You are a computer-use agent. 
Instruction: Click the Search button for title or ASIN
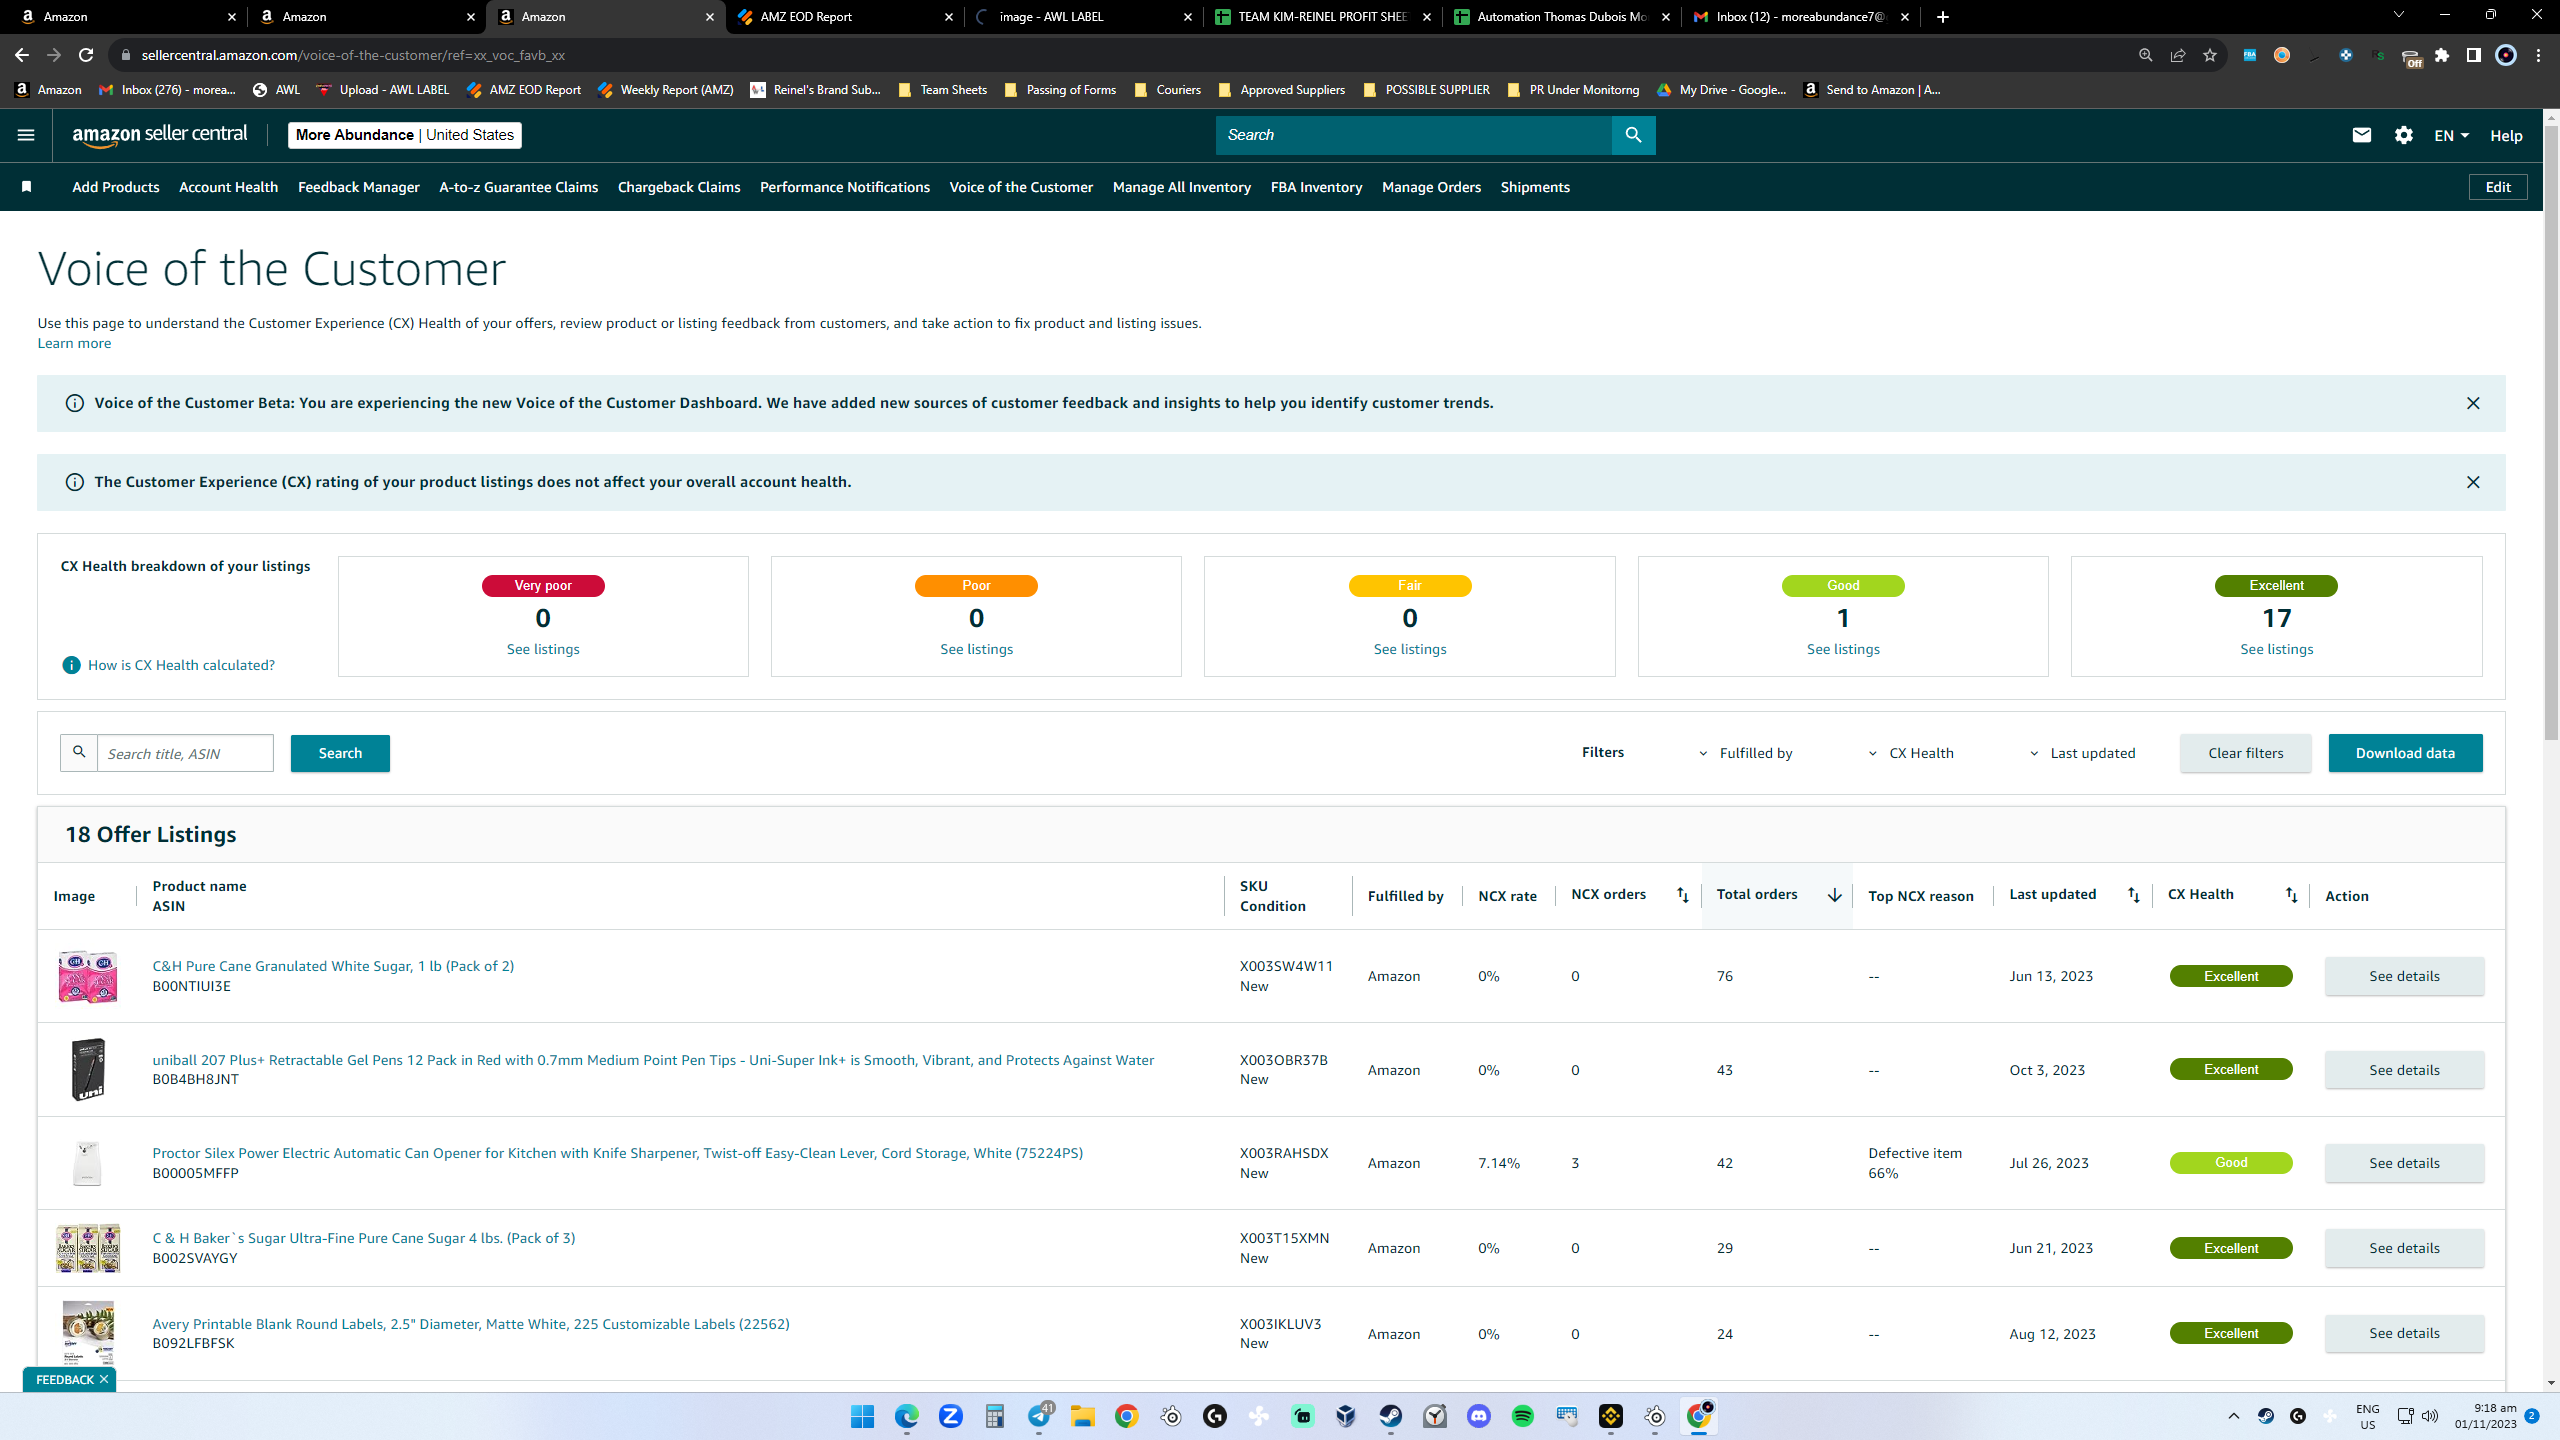[x=340, y=753]
